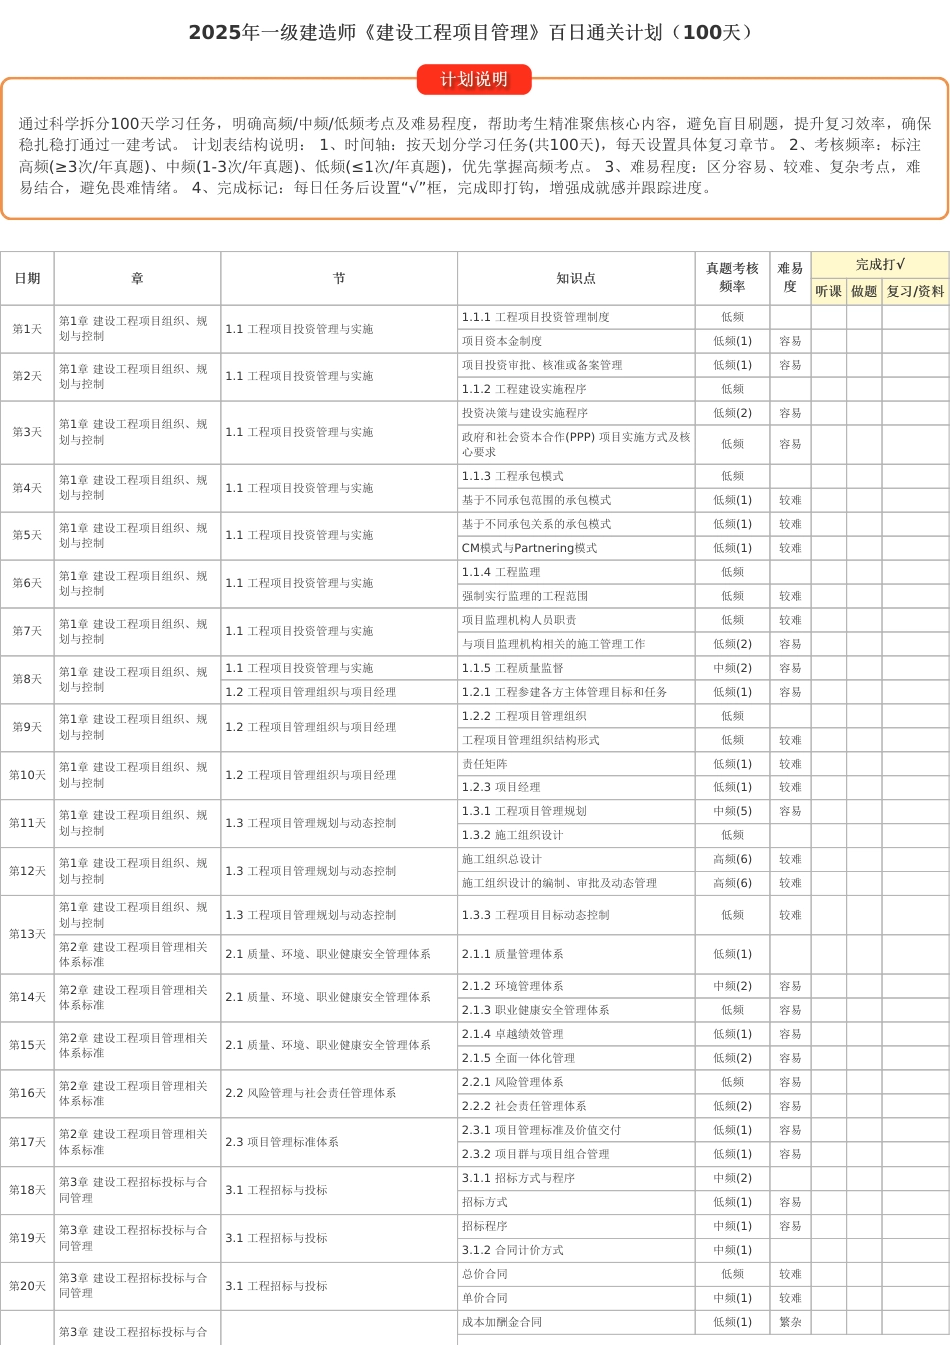950x1345 pixels.
Task: Click the 第1天 date cell
Action: 27,329
